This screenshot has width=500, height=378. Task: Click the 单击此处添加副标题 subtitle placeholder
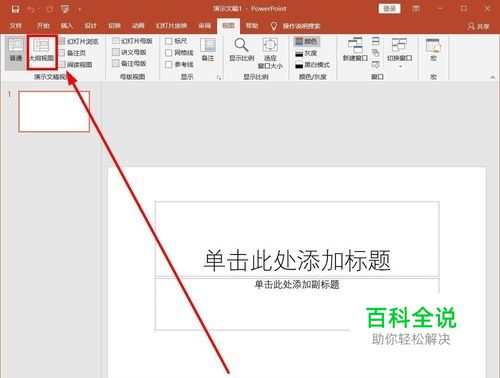pyautogui.click(x=297, y=304)
